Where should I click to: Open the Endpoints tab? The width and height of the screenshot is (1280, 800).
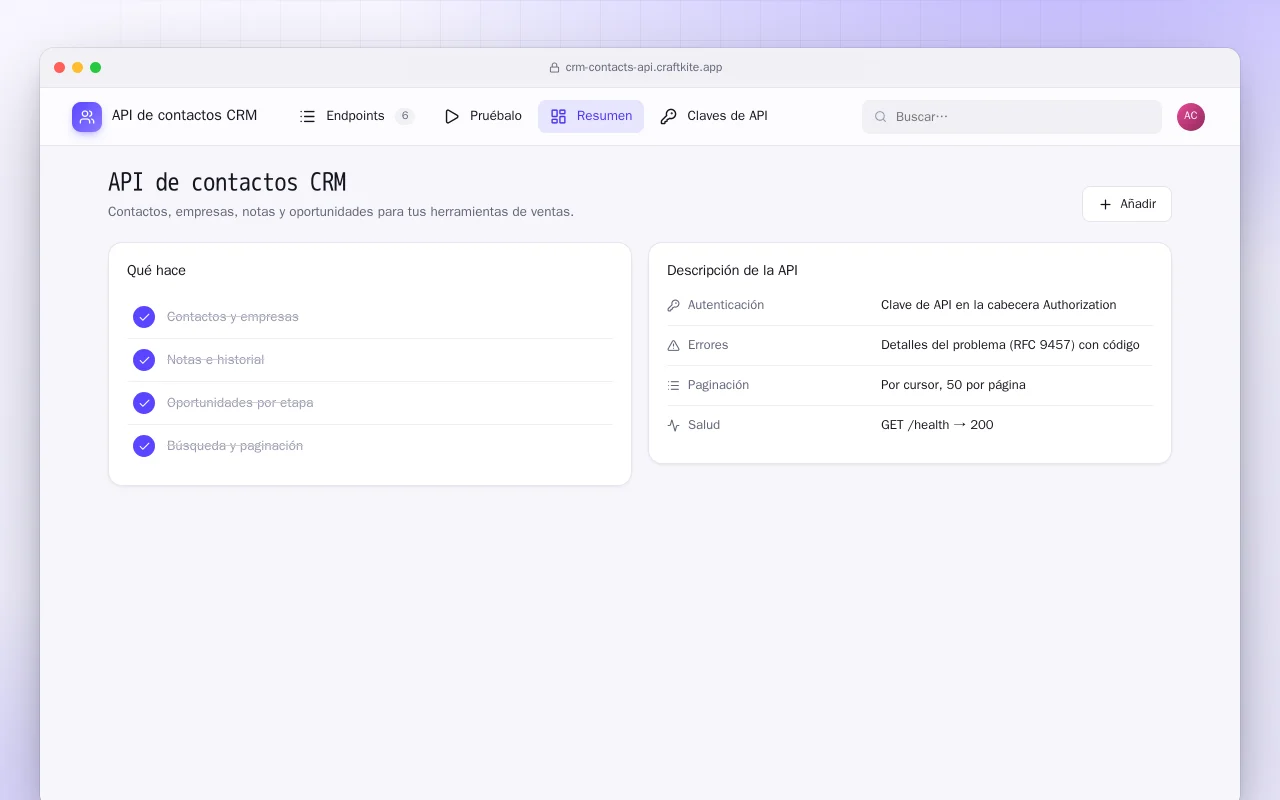[x=357, y=116]
